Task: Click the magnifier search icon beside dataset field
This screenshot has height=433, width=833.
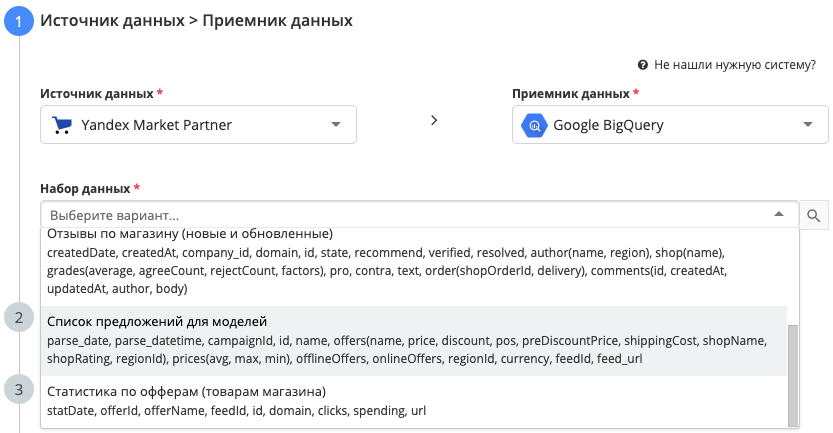Action: pyautogui.click(x=814, y=215)
